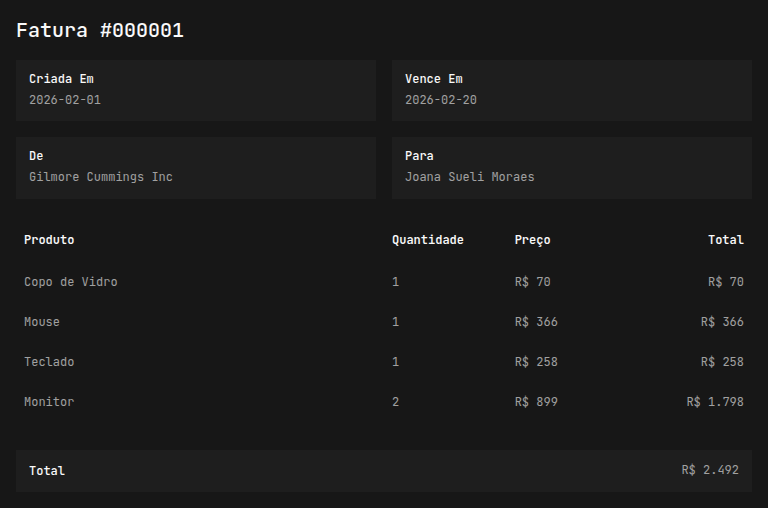Click the Total column header in table

725,240
